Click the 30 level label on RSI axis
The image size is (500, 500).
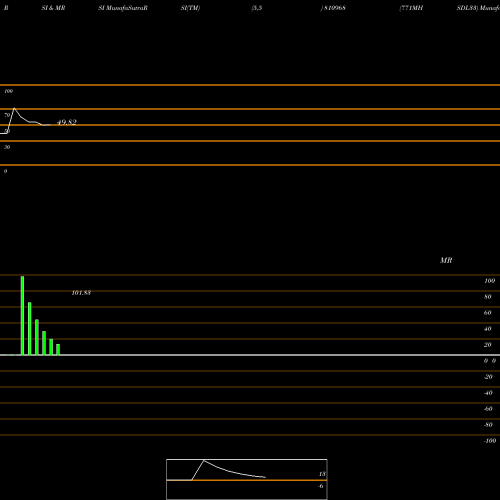[7, 147]
